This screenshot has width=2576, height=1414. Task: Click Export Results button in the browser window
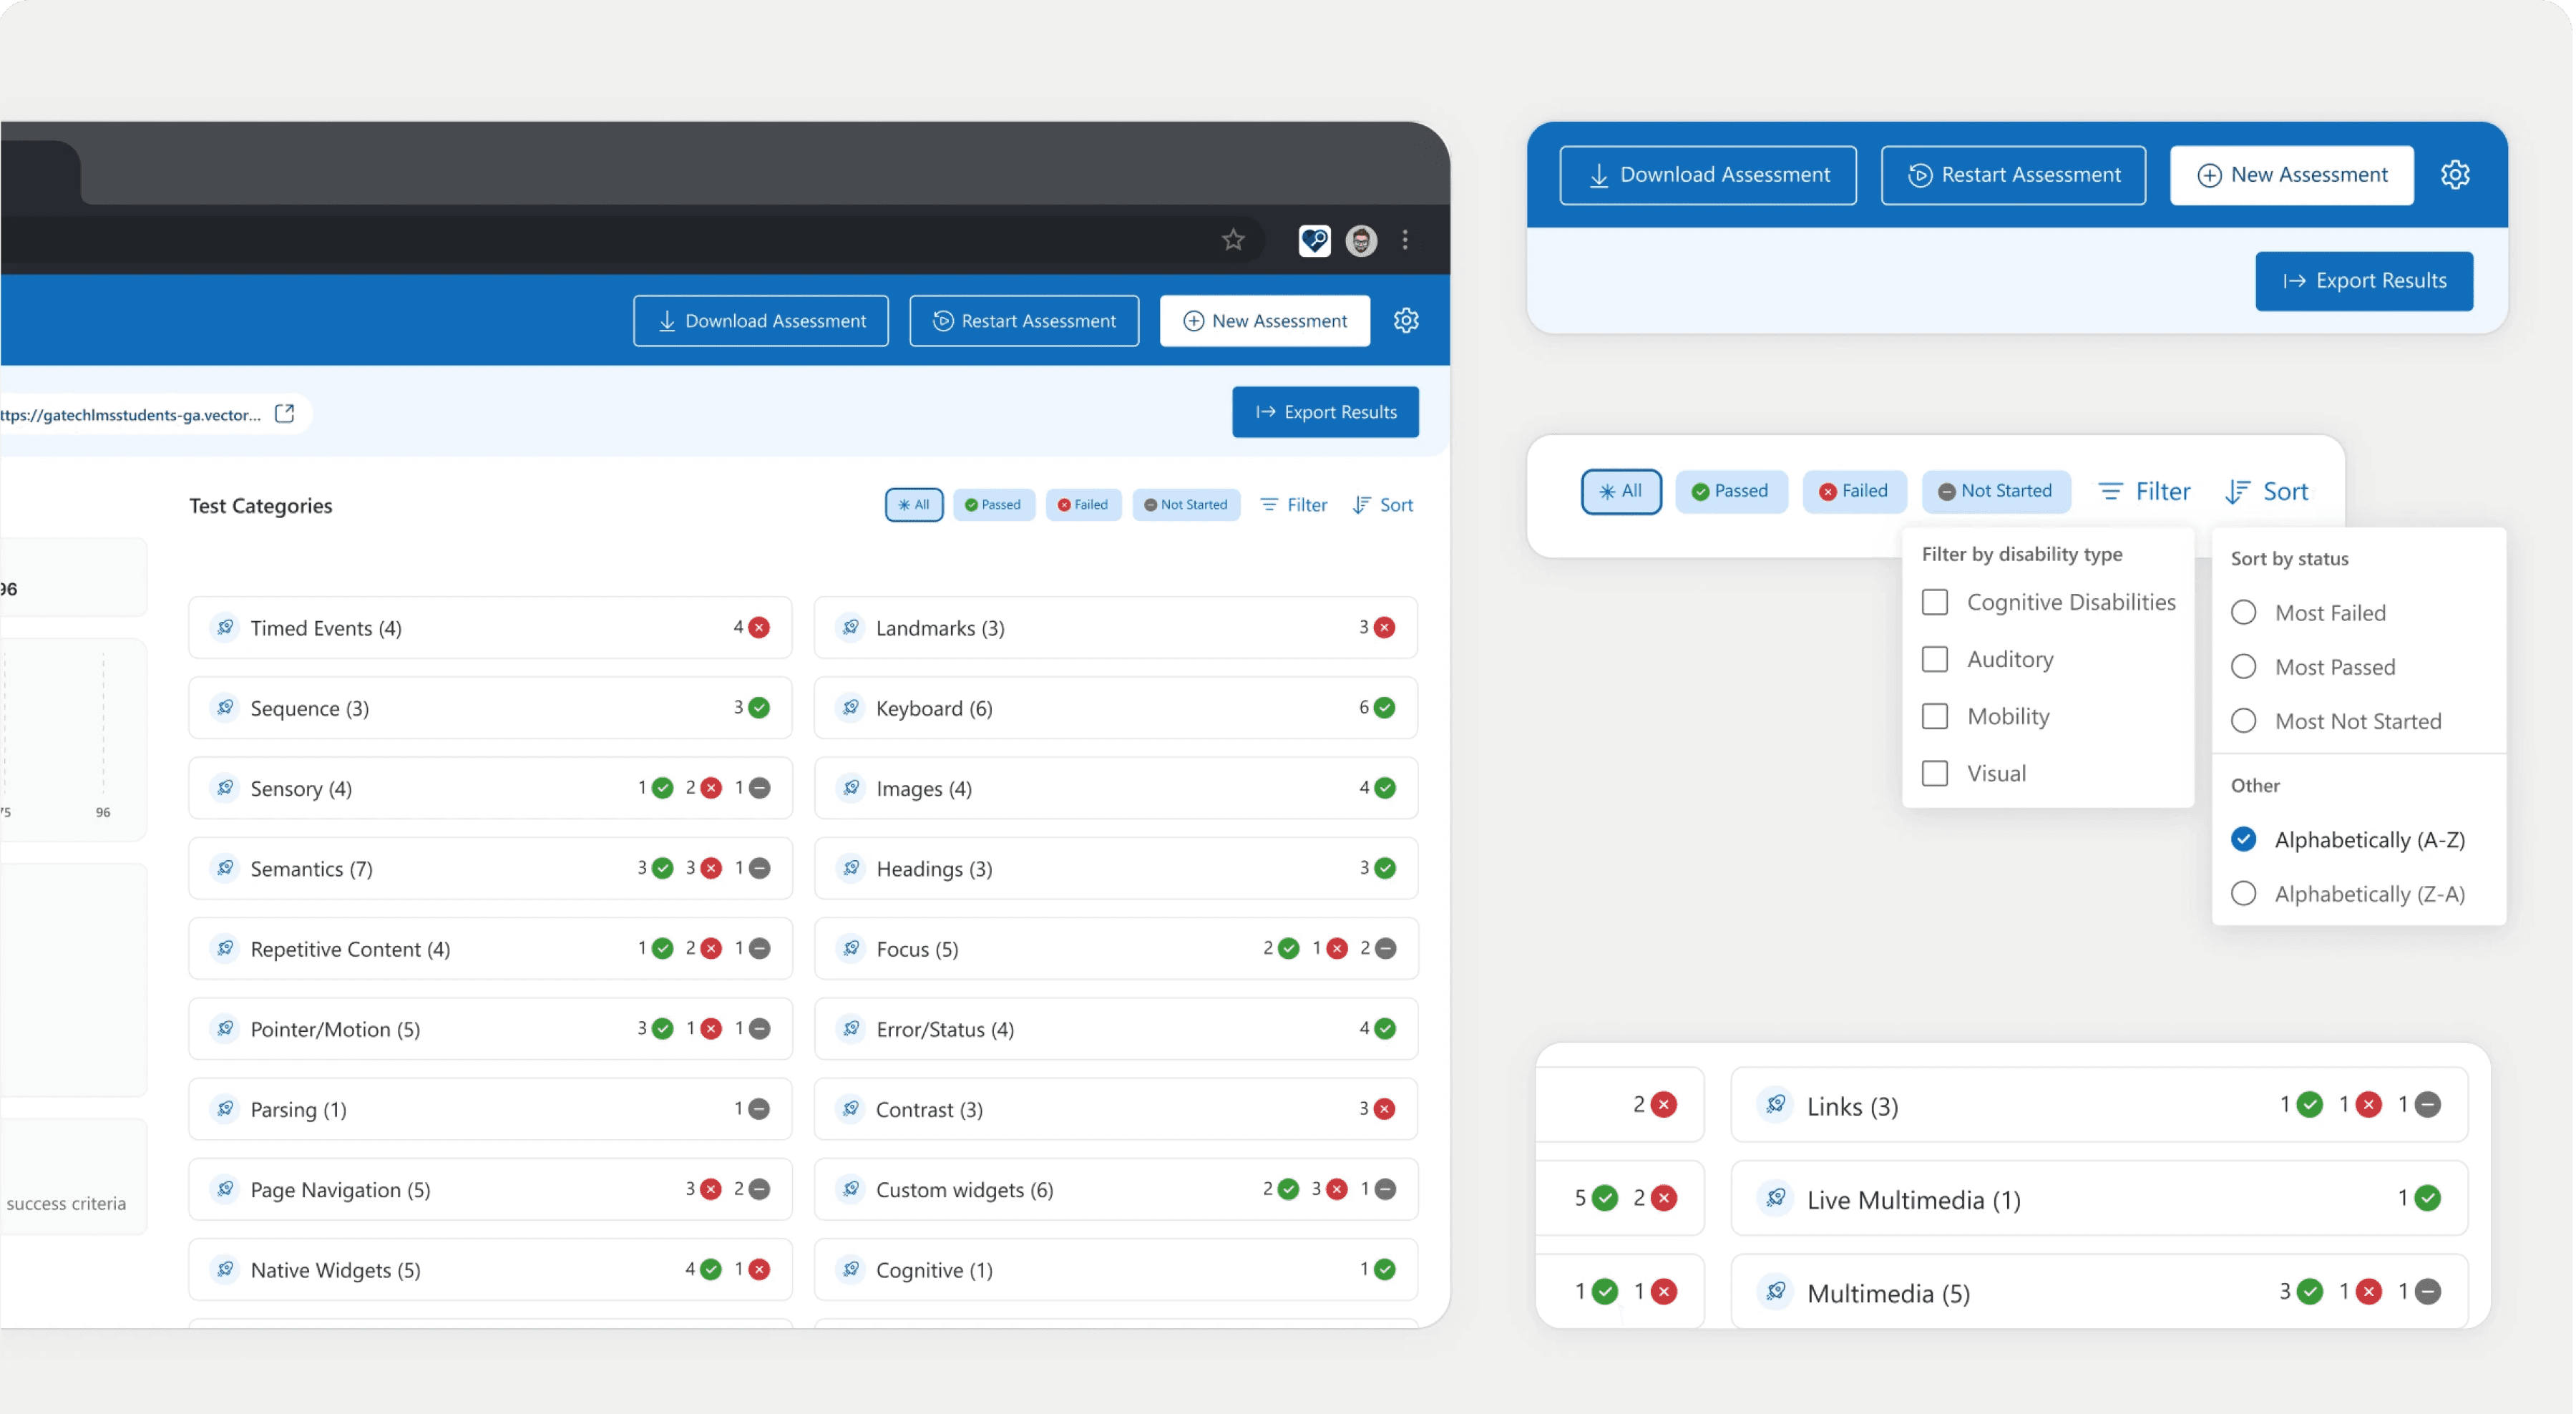(x=1325, y=412)
